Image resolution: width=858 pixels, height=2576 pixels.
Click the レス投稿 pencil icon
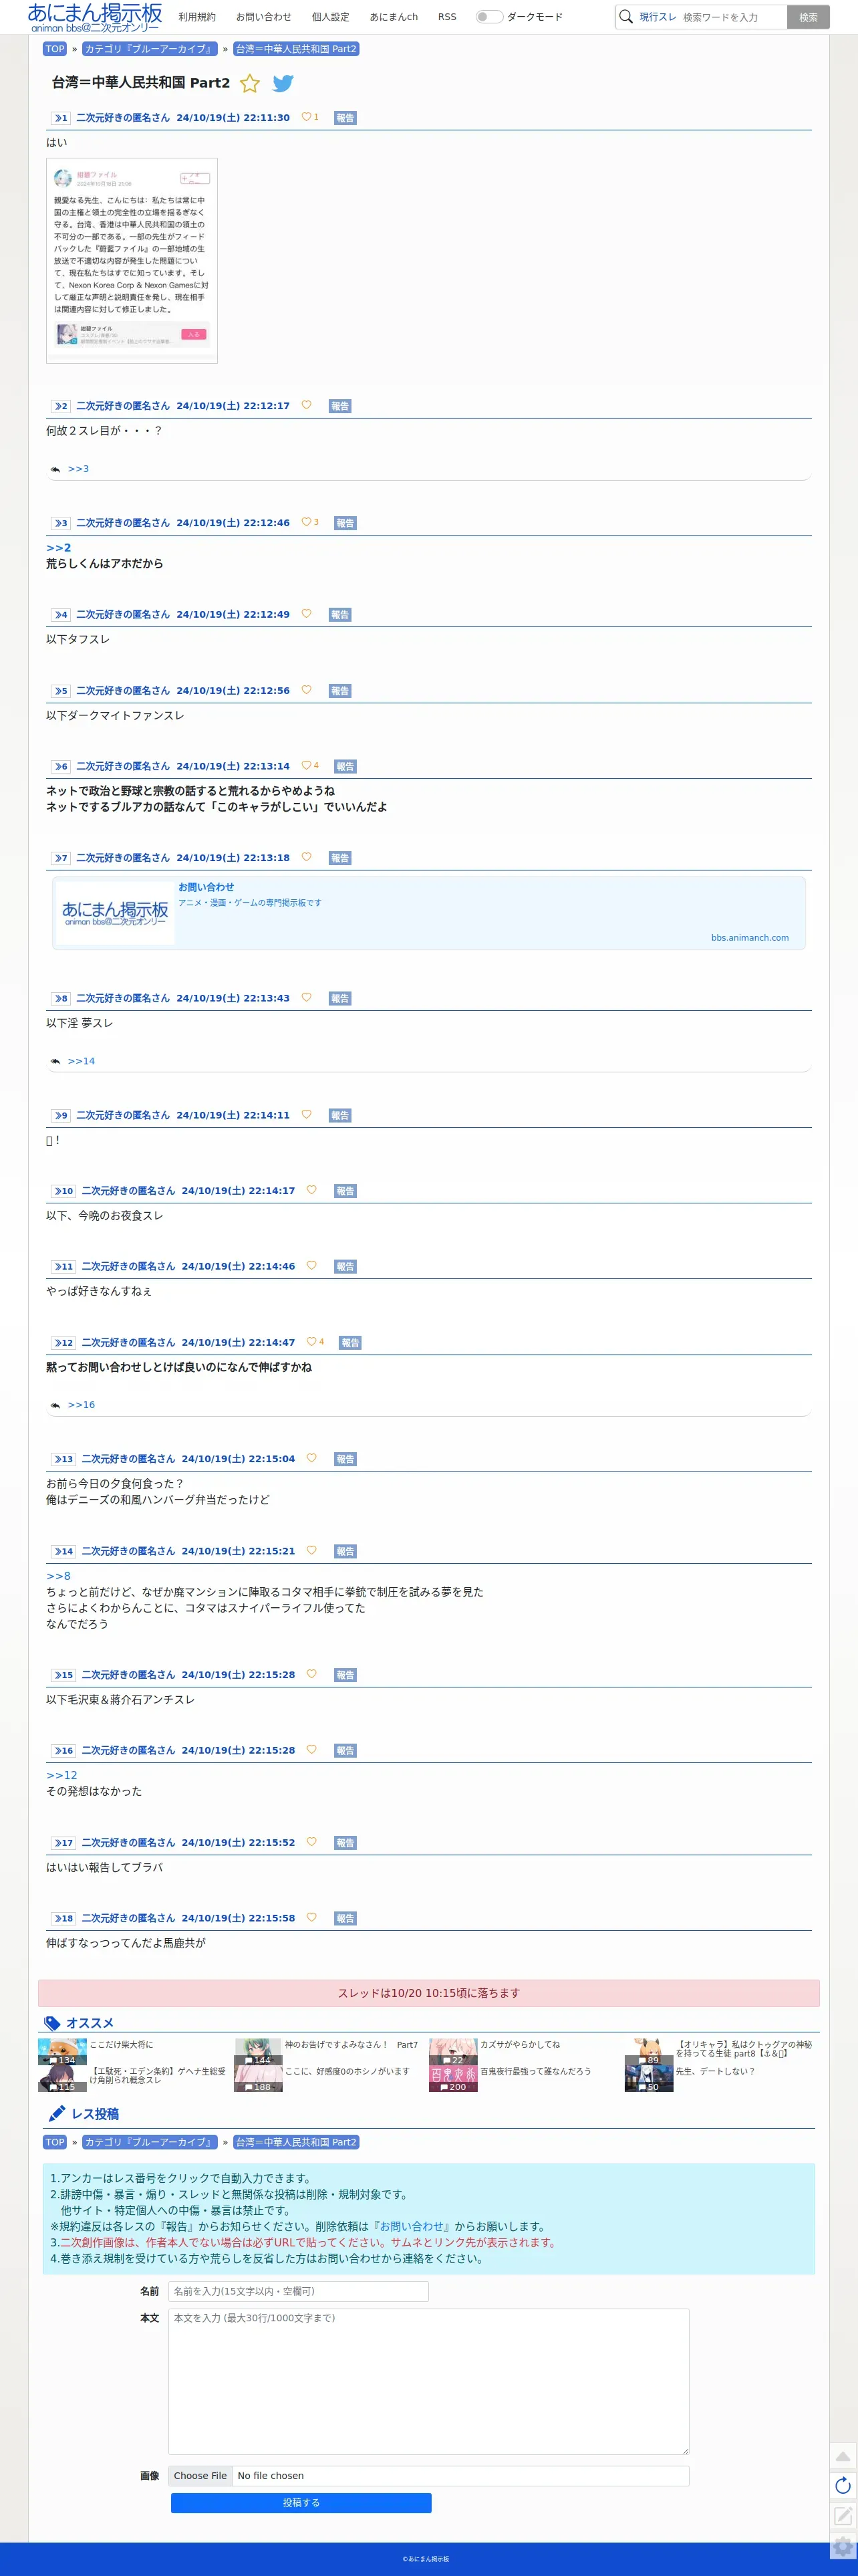(x=57, y=2113)
